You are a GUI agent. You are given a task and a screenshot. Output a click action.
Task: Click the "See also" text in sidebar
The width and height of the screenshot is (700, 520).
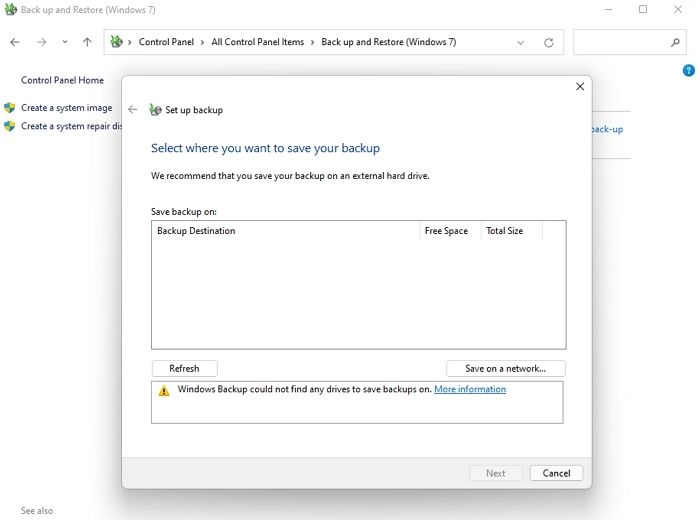click(x=37, y=511)
